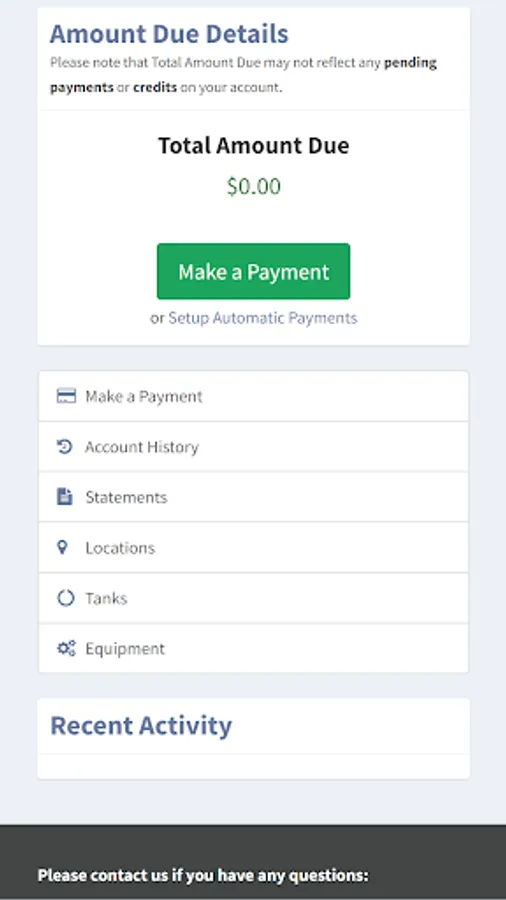
Task: Select the Make a Payment list item
Action: tap(254, 396)
